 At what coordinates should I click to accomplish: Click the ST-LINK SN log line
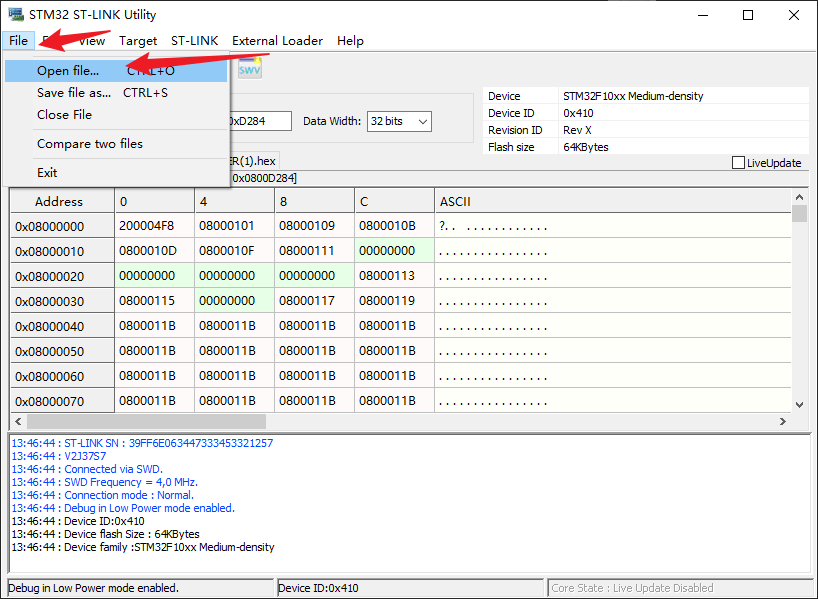(x=142, y=443)
